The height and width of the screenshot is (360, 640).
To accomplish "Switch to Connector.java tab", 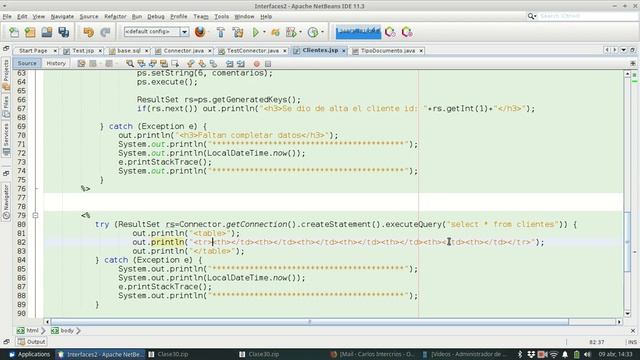I will tap(183, 51).
